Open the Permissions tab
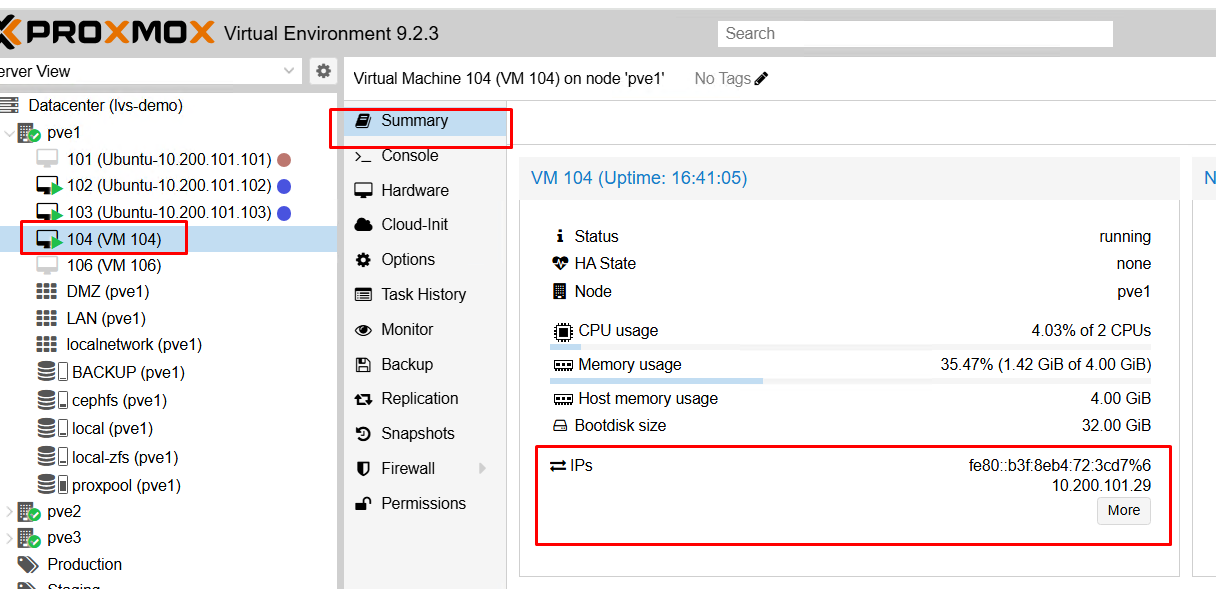The height and width of the screenshot is (589, 1216). (x=425, y=503)
